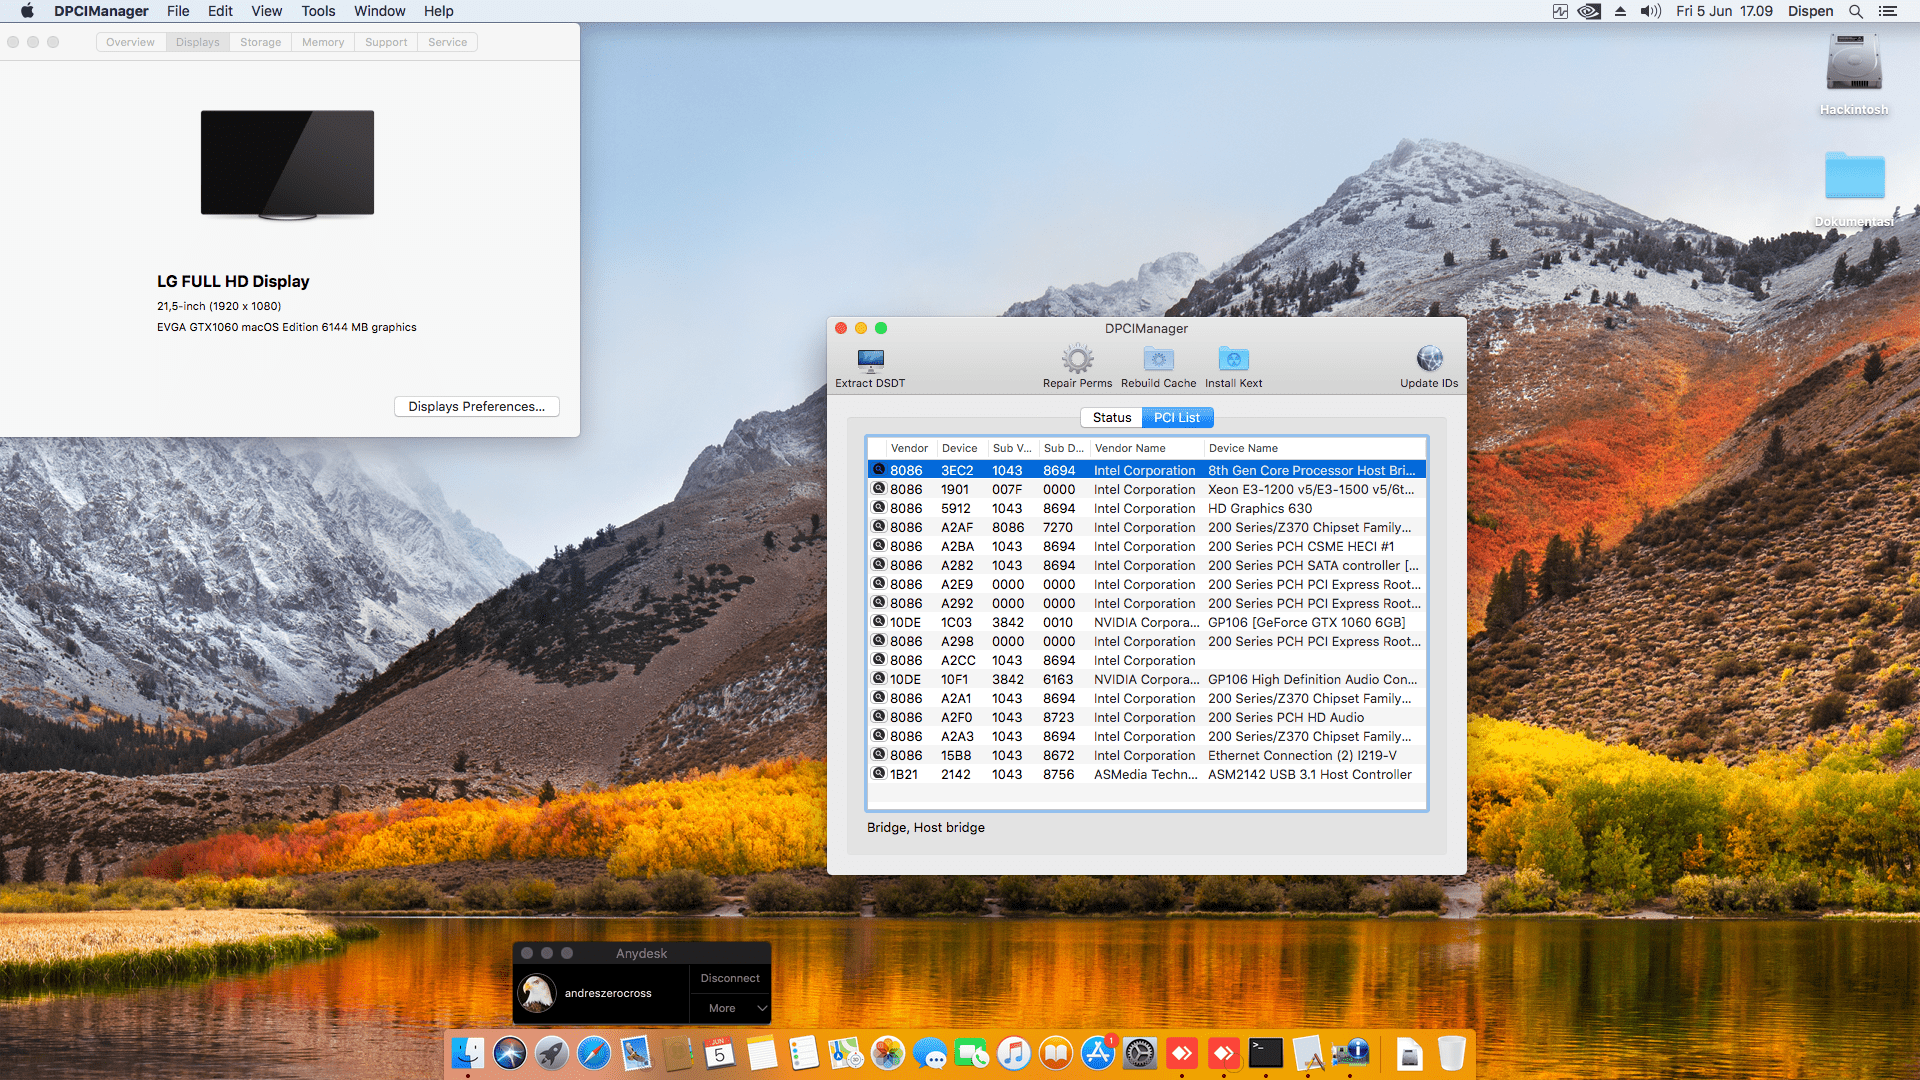Click the Rebuild Cache icon
This screenshot has width=1920, height=1080.
1158,360
